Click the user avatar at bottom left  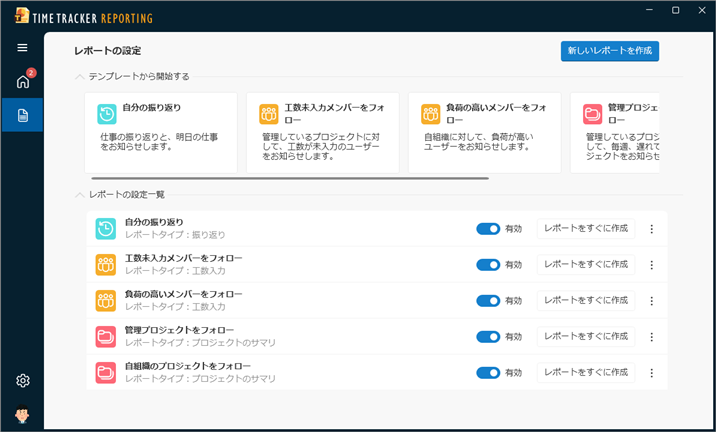[22, 414]
